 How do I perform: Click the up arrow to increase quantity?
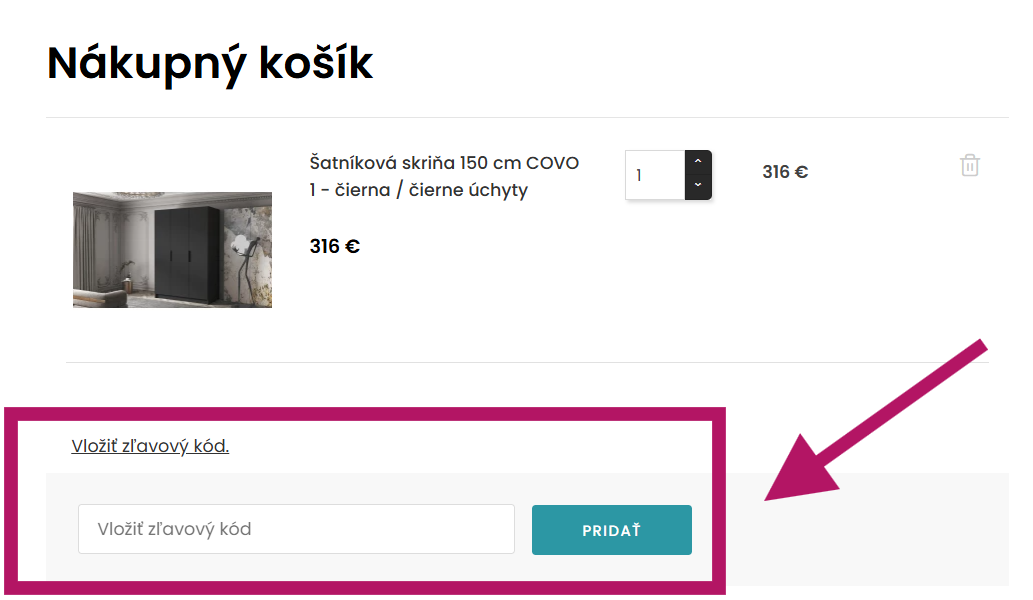tap(699, 159)
